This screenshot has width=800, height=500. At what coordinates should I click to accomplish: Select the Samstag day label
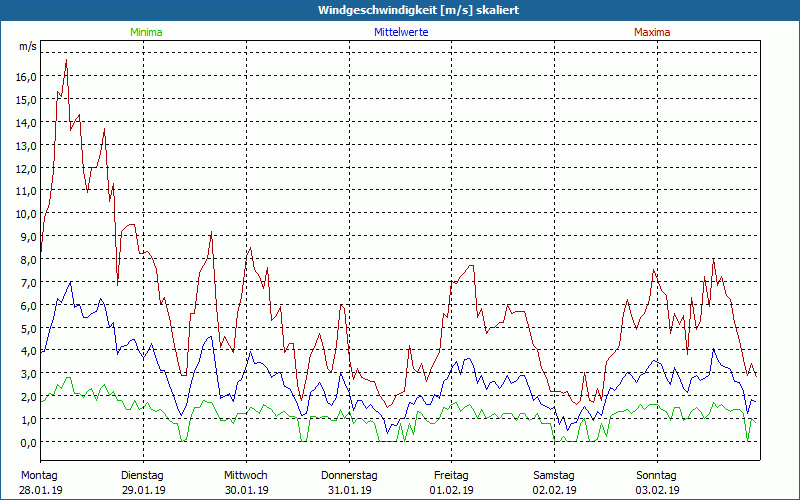pos(554,475)
